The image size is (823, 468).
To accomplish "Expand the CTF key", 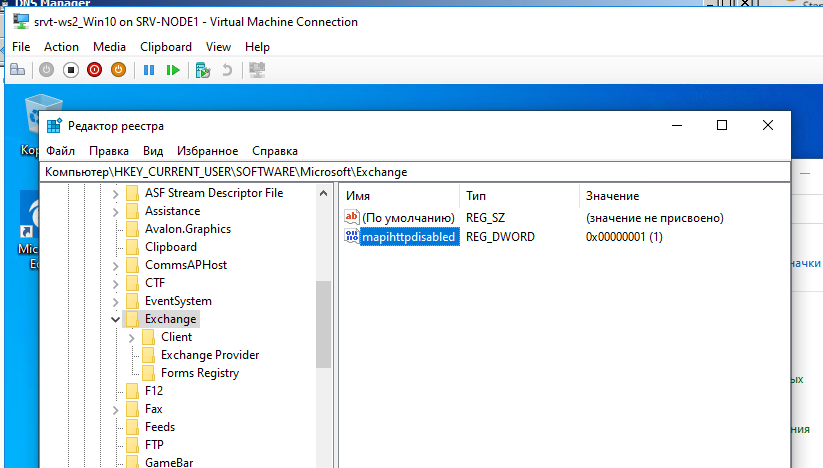I will [x=115, y=284].
